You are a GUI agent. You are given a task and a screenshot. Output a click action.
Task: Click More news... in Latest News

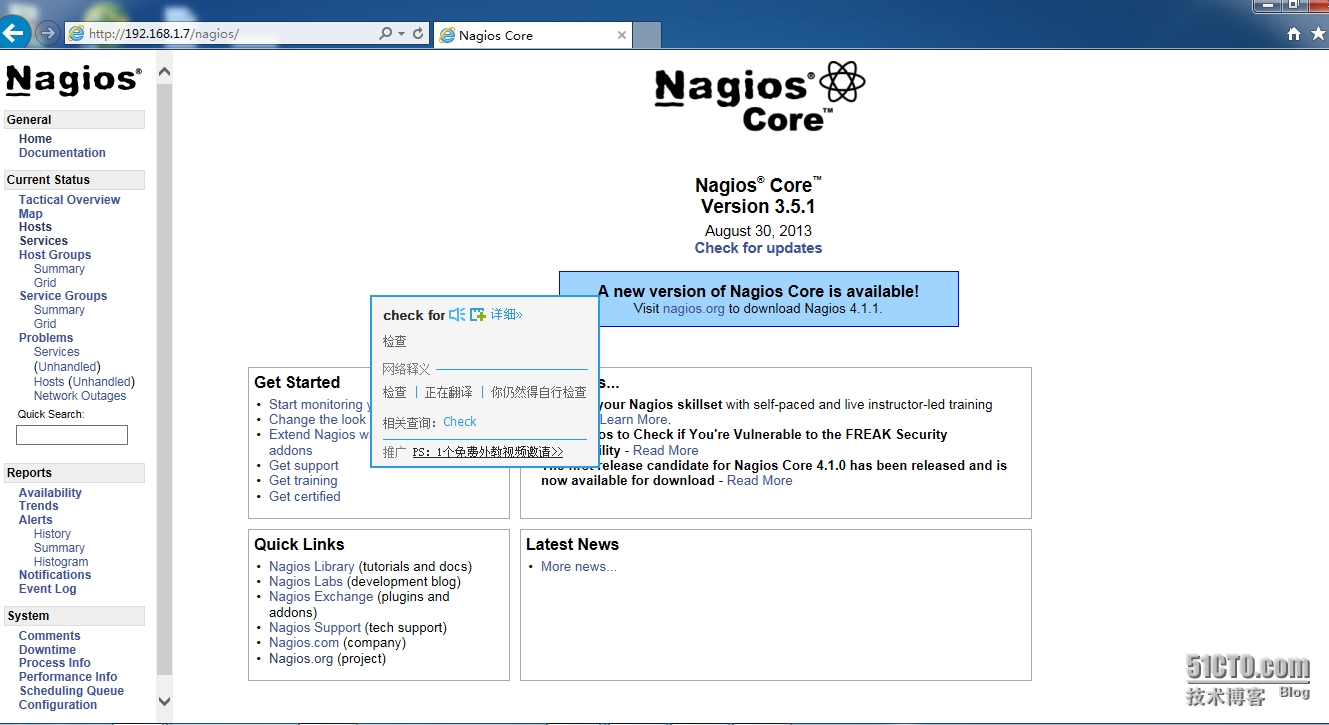point(579,567)
